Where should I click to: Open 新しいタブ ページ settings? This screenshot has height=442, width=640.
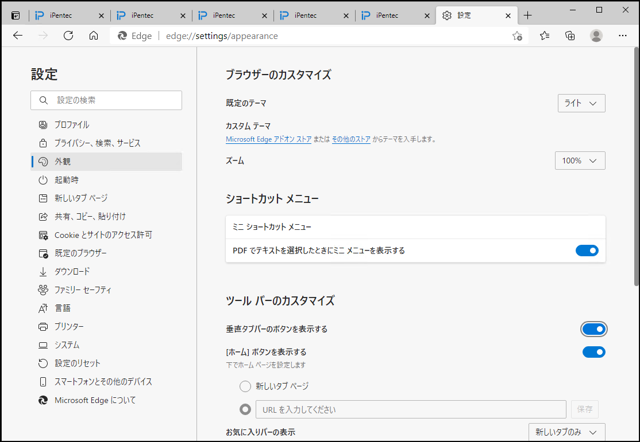coord(106,198)
